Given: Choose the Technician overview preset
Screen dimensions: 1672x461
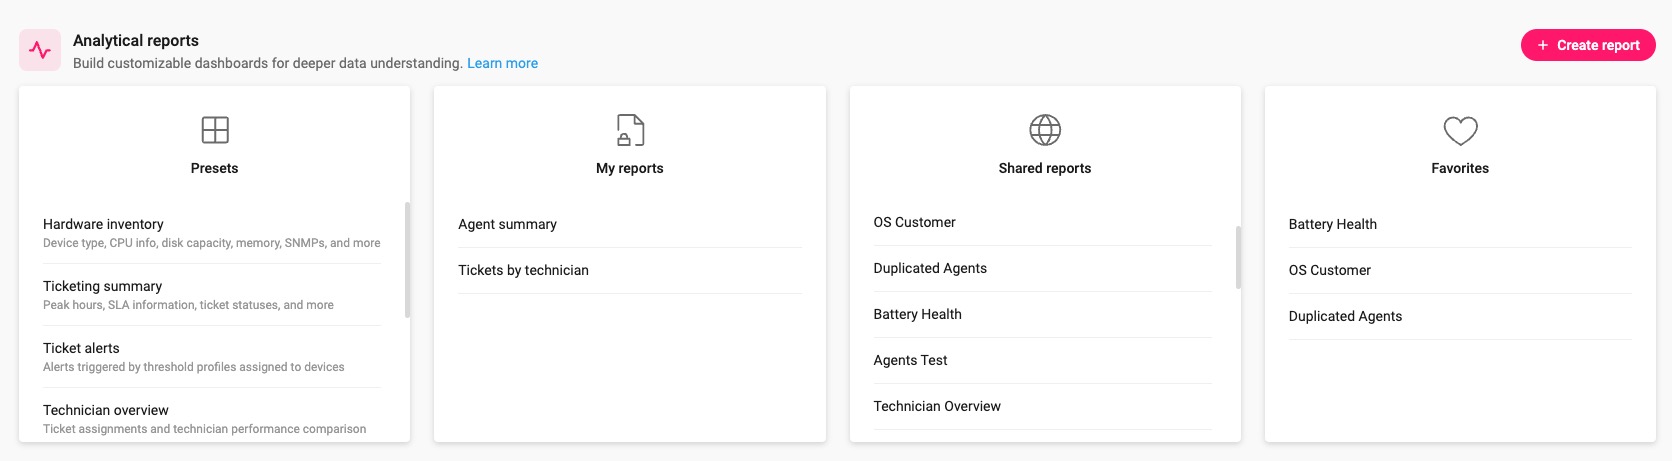Looking at the screenshot, I should 106,410.
